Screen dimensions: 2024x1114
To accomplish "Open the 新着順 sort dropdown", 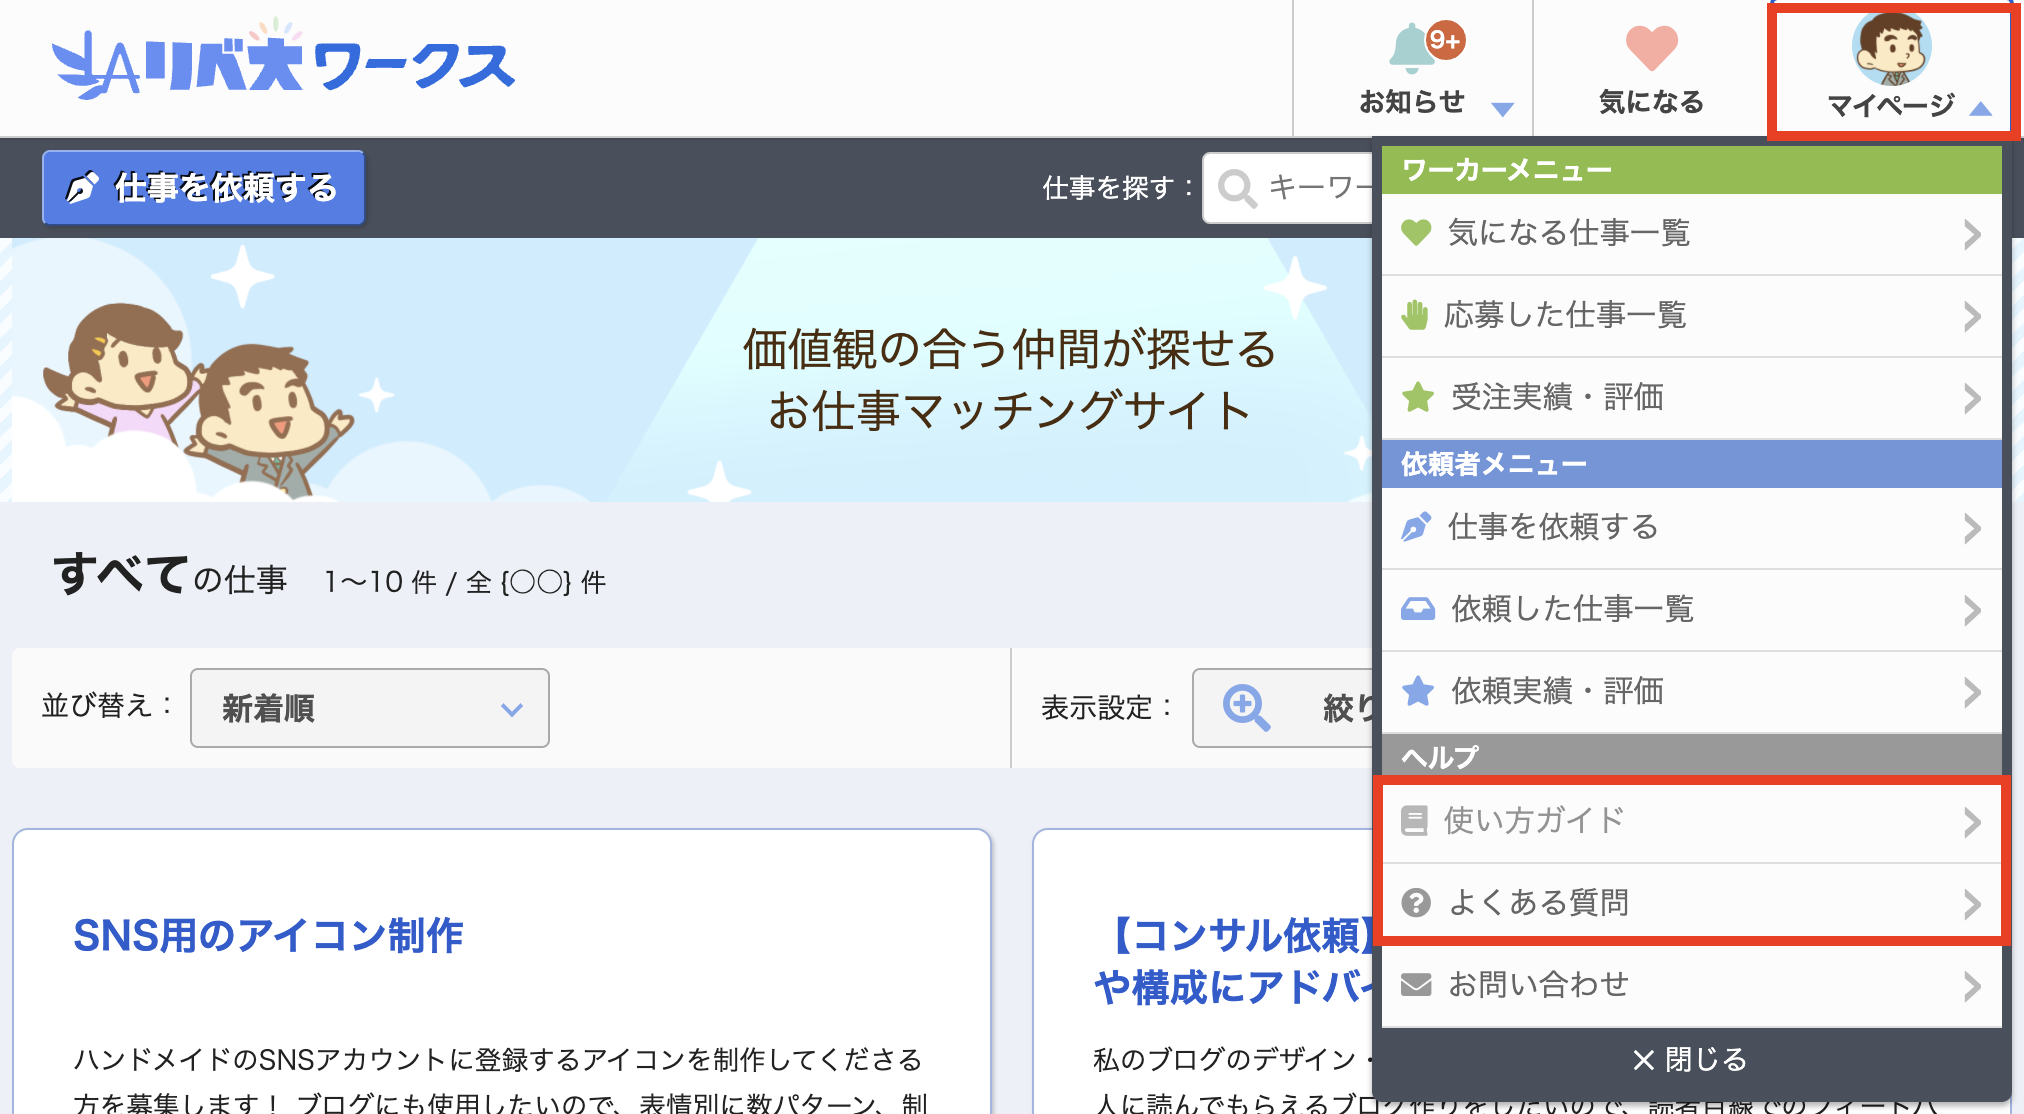I will point(370,708).
